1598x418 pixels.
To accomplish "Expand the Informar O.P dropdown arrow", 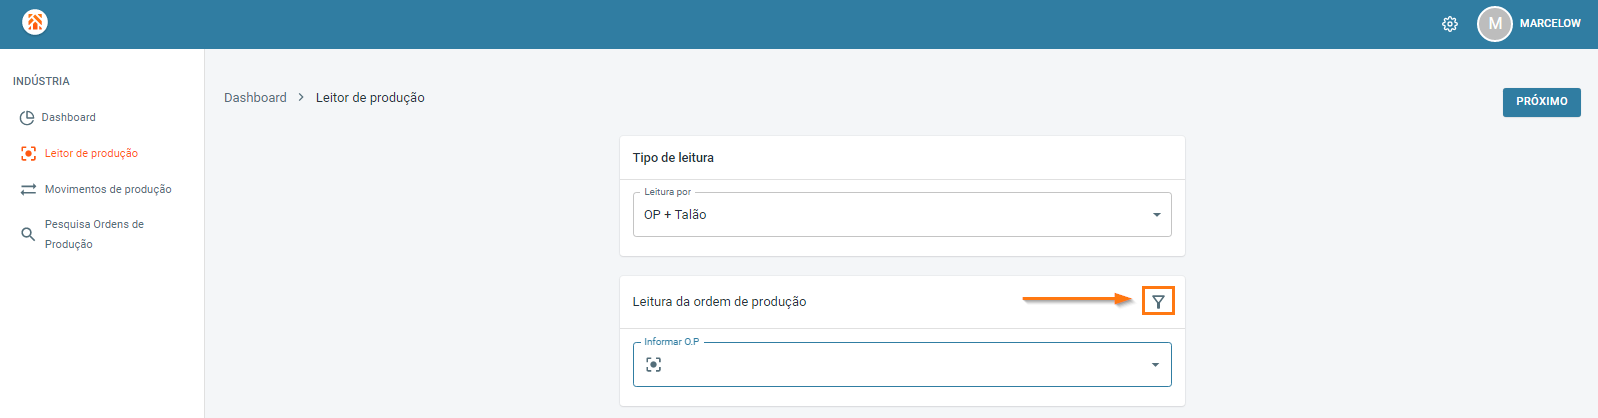I will coord(1155,365).
